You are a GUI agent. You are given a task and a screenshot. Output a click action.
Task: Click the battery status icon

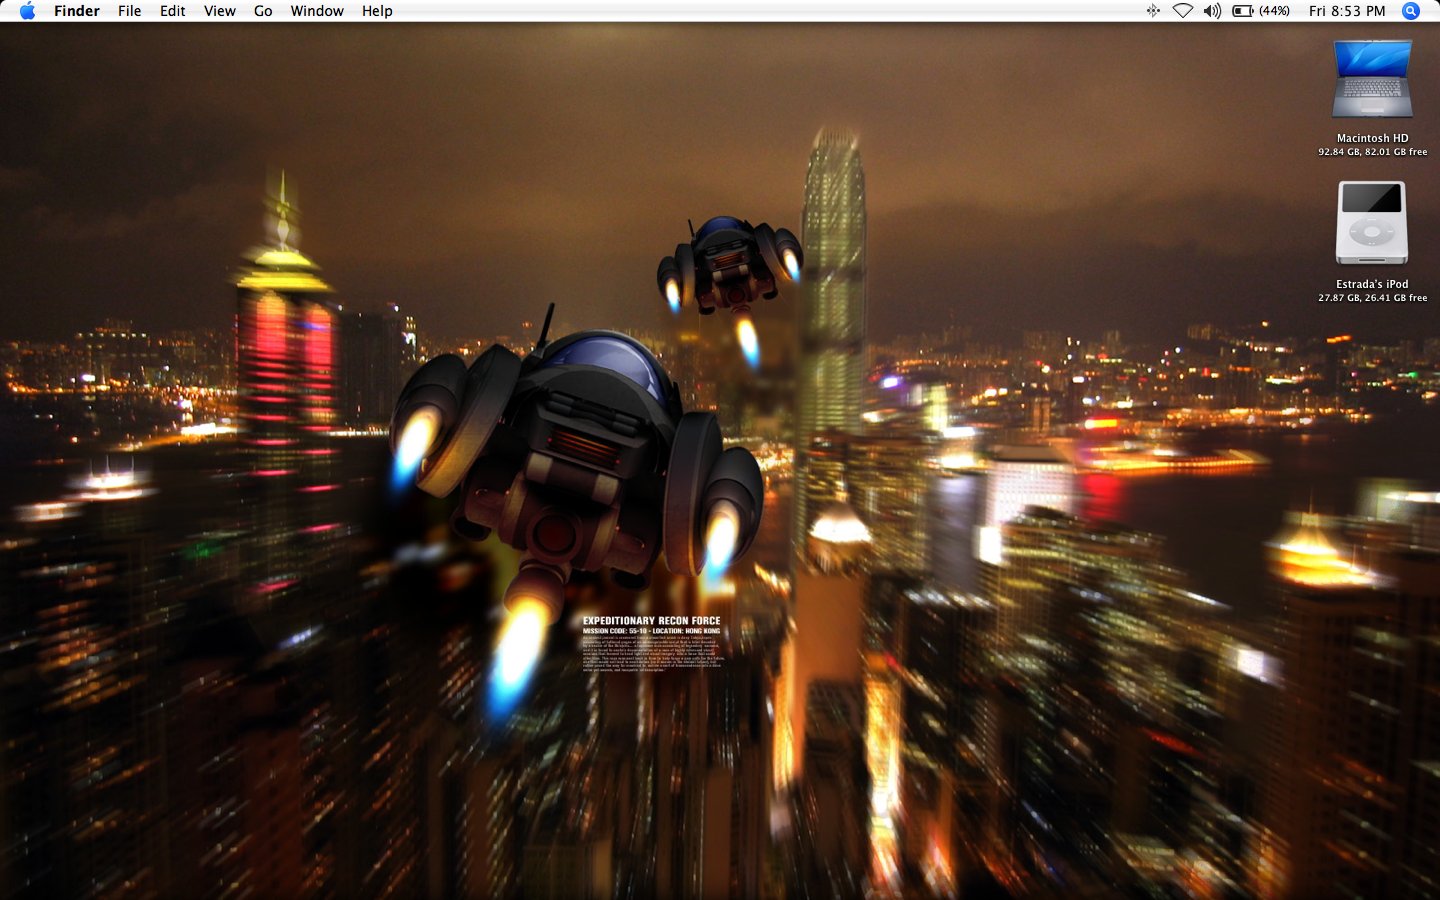click(x=1243, y=11)
